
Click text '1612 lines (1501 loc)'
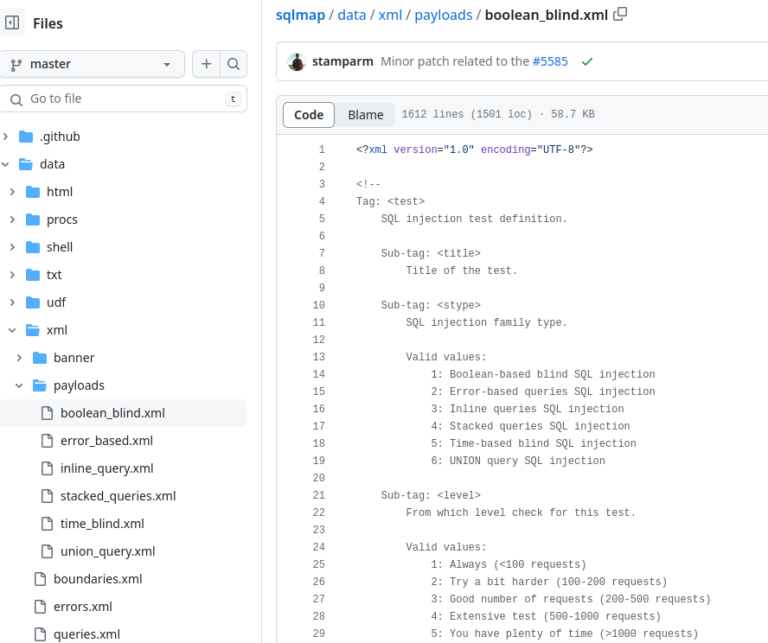click(467, 114)
